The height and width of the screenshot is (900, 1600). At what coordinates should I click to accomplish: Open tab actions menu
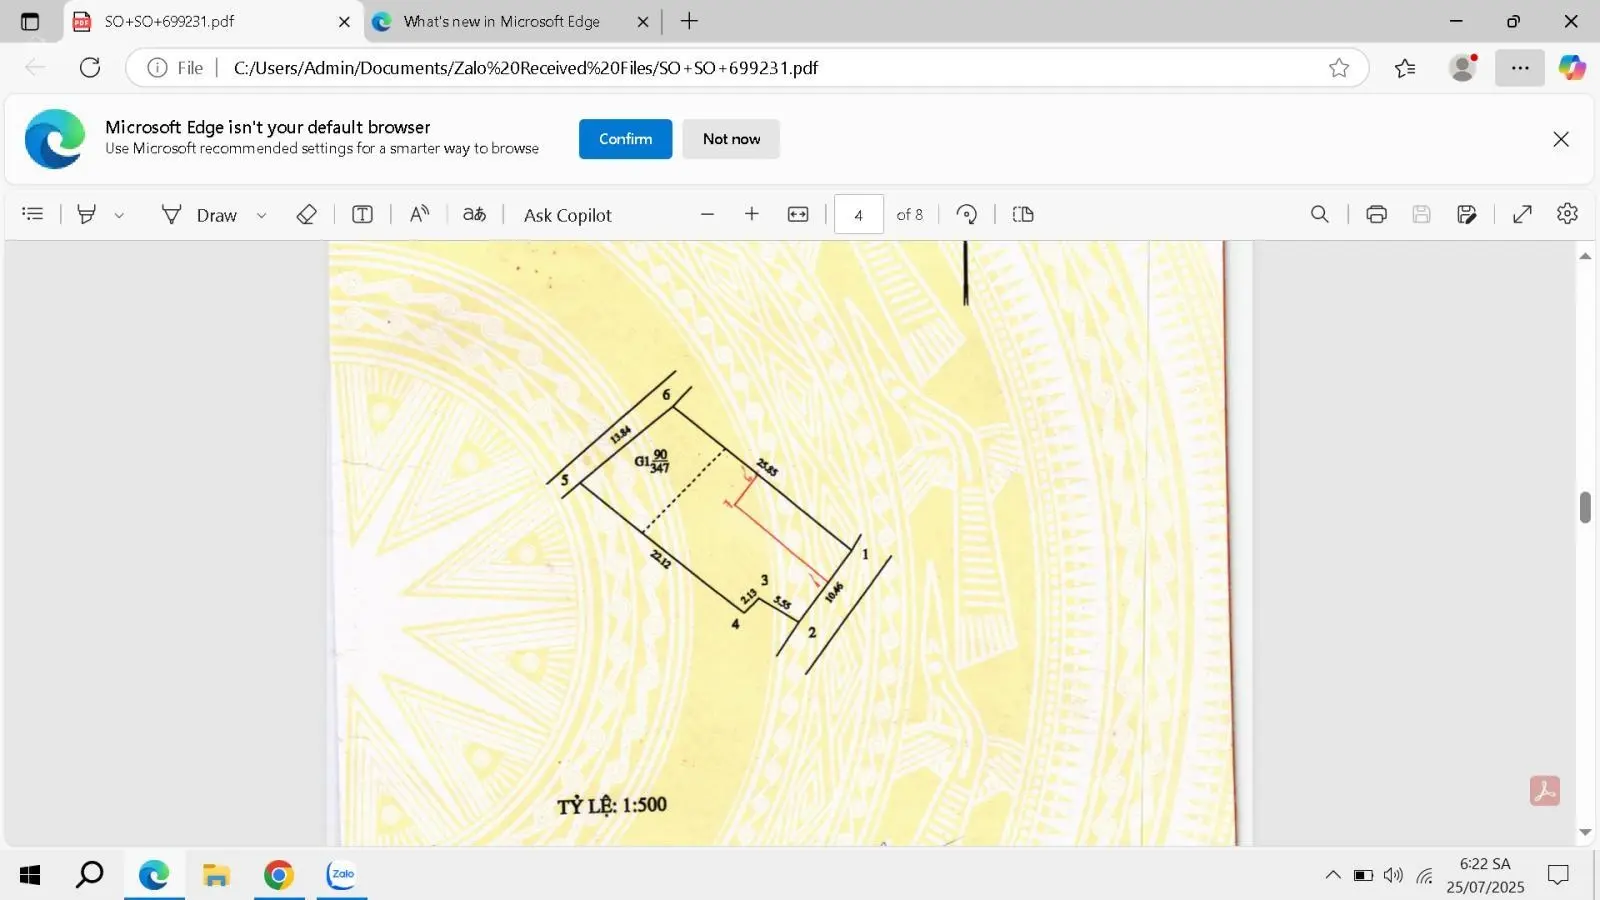point(30,21)
